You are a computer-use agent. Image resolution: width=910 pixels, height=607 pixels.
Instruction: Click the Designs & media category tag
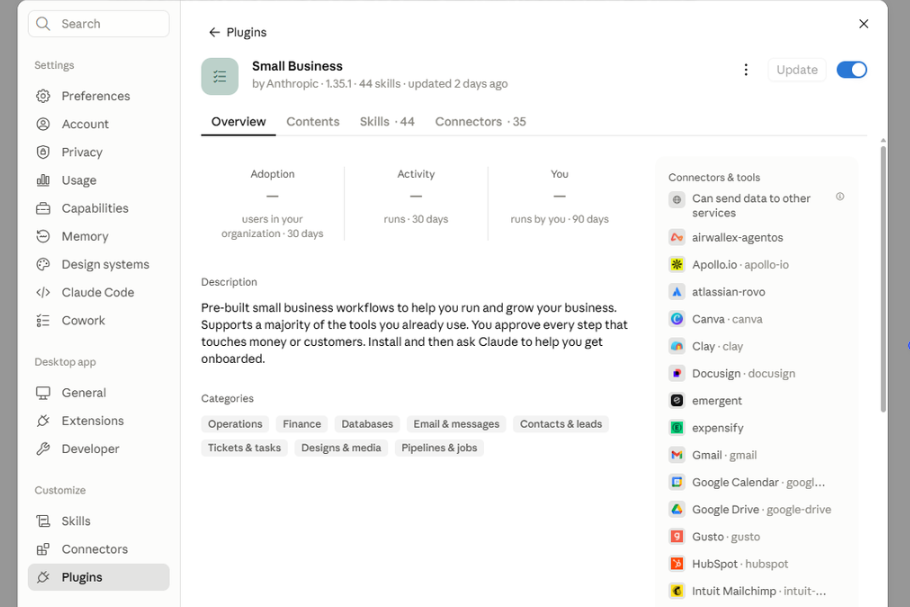[x=341, y=448]
